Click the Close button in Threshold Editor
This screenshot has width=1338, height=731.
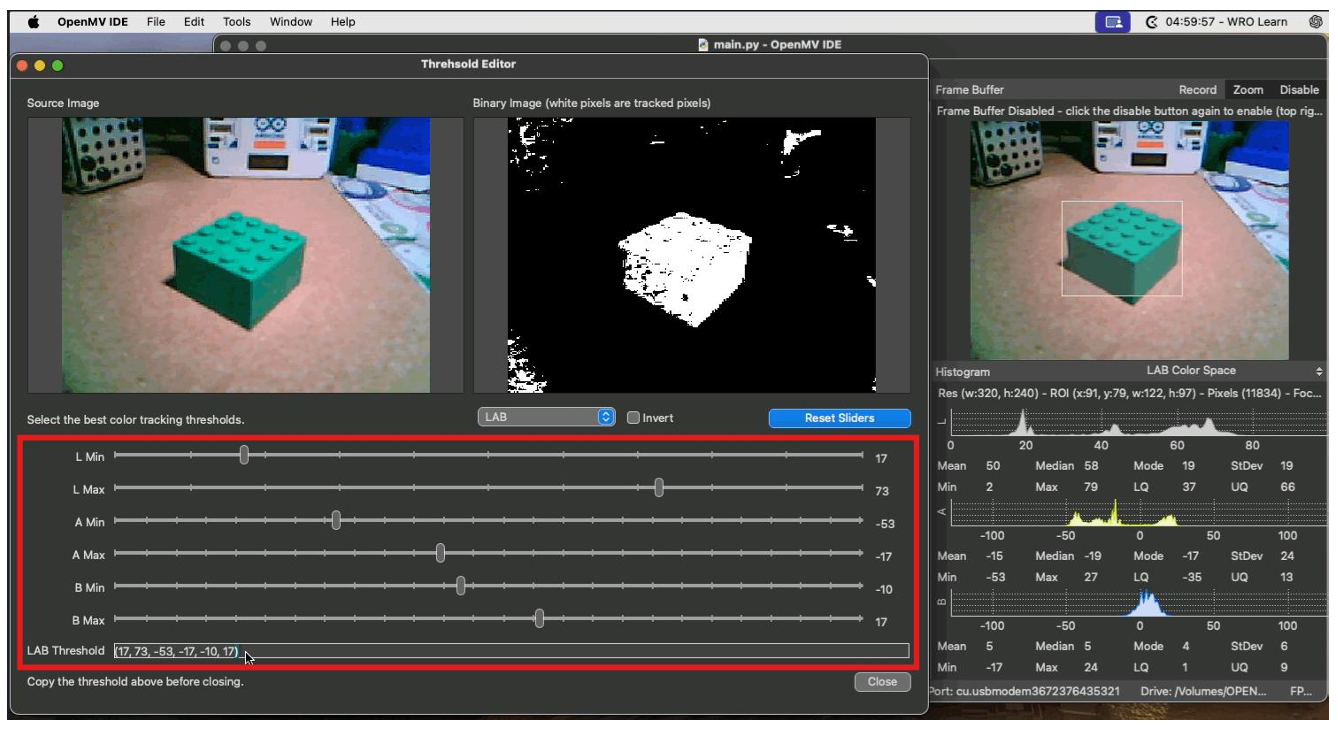(x=882, y=682)
